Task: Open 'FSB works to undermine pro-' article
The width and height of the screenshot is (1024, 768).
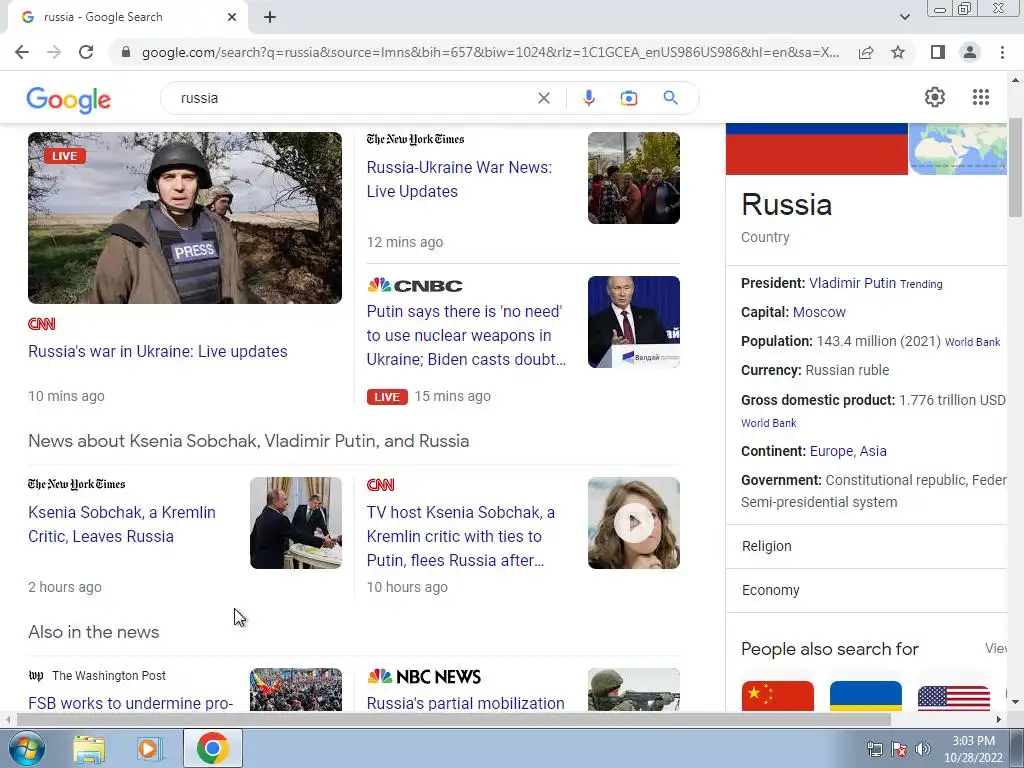Action: (x=131, y=703)
